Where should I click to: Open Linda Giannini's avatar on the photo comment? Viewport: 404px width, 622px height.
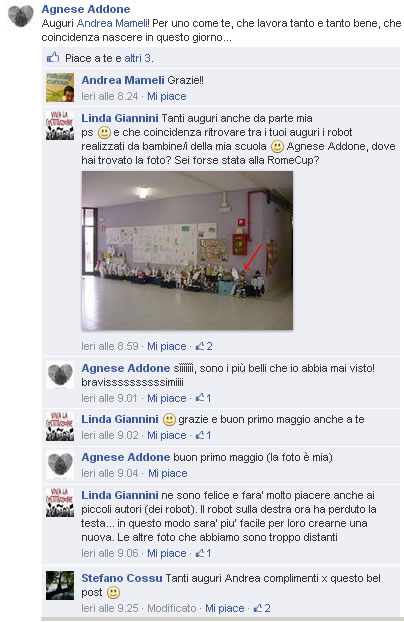60,125
